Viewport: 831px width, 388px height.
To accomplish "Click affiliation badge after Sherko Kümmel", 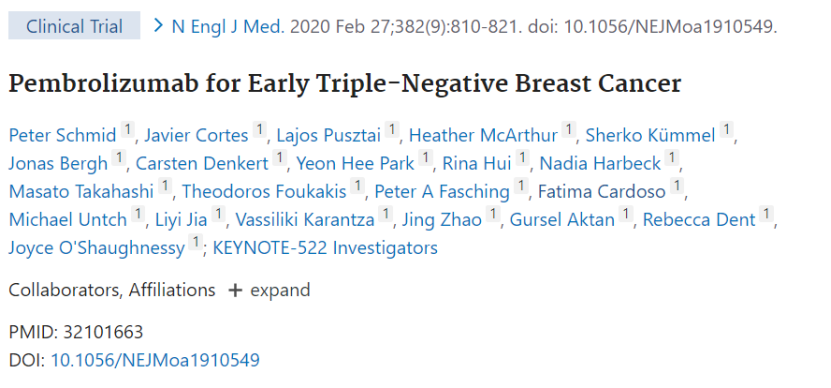I will 726,129.
